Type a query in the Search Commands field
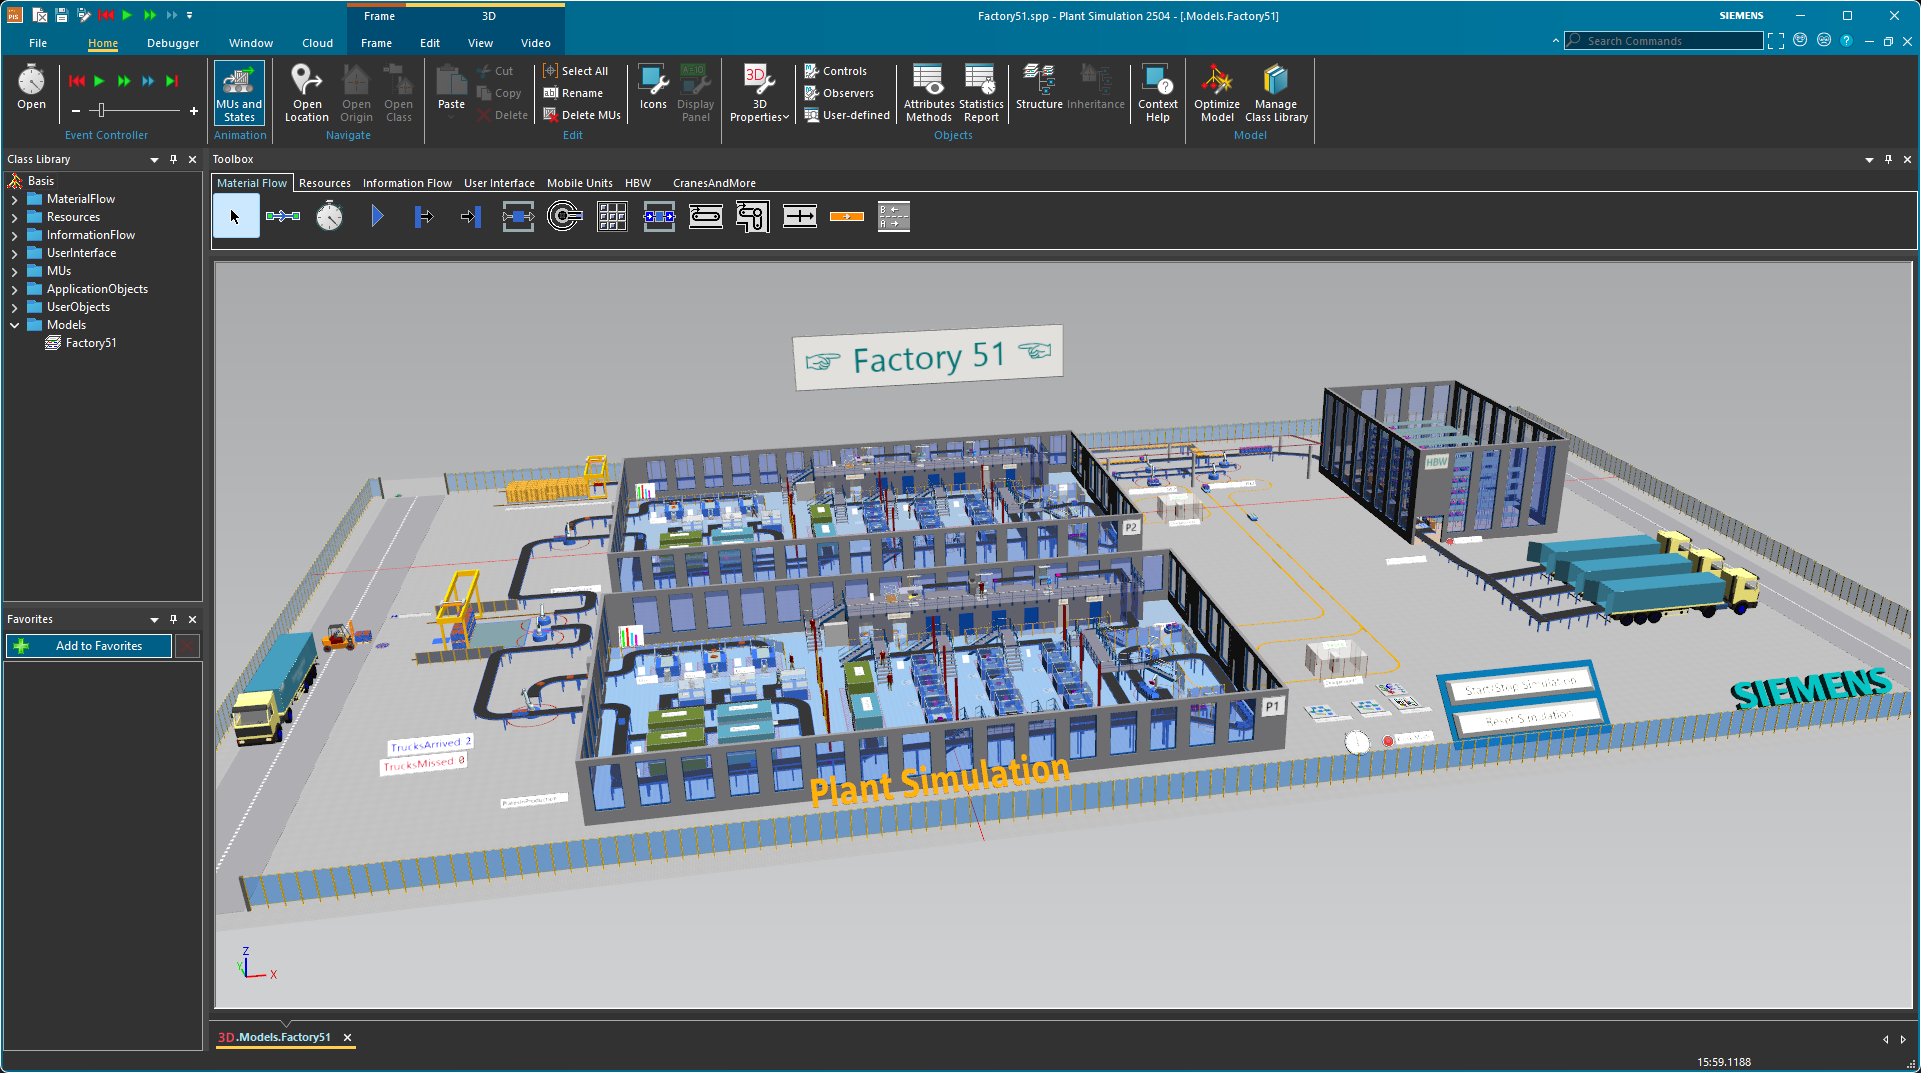Screen dimensions: 1921x1073 coord(1660,40)
